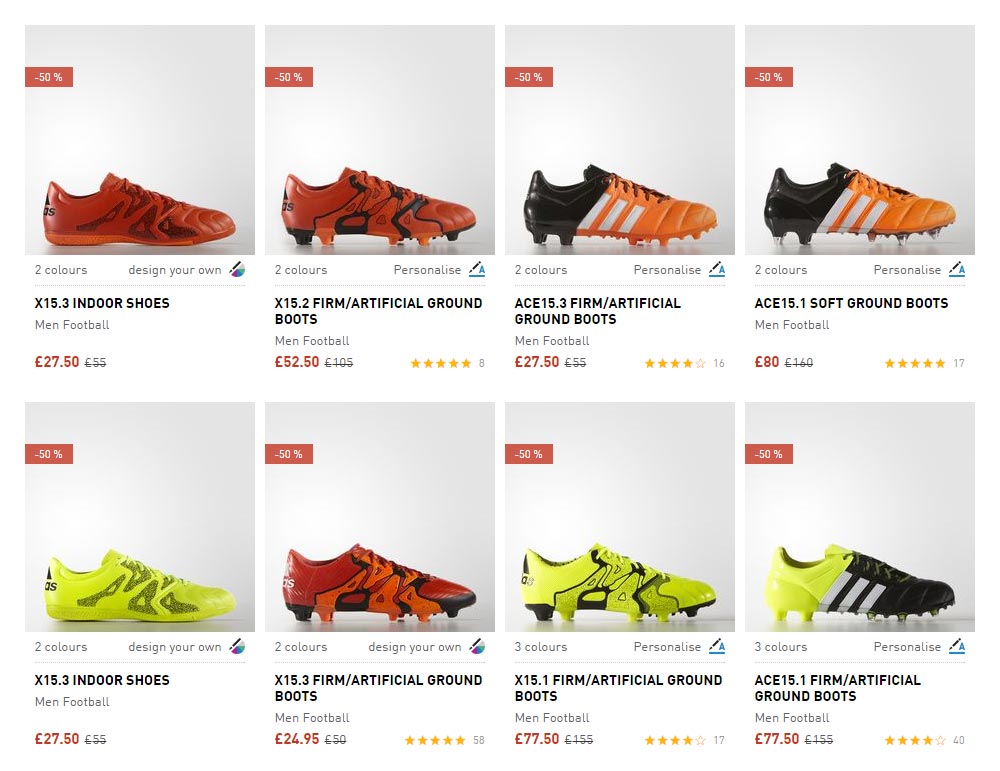Viewport: 1000px width, 771px height.
Task: Expand the 2 colours options for X15.2 boots
Action: pos(300,269)
